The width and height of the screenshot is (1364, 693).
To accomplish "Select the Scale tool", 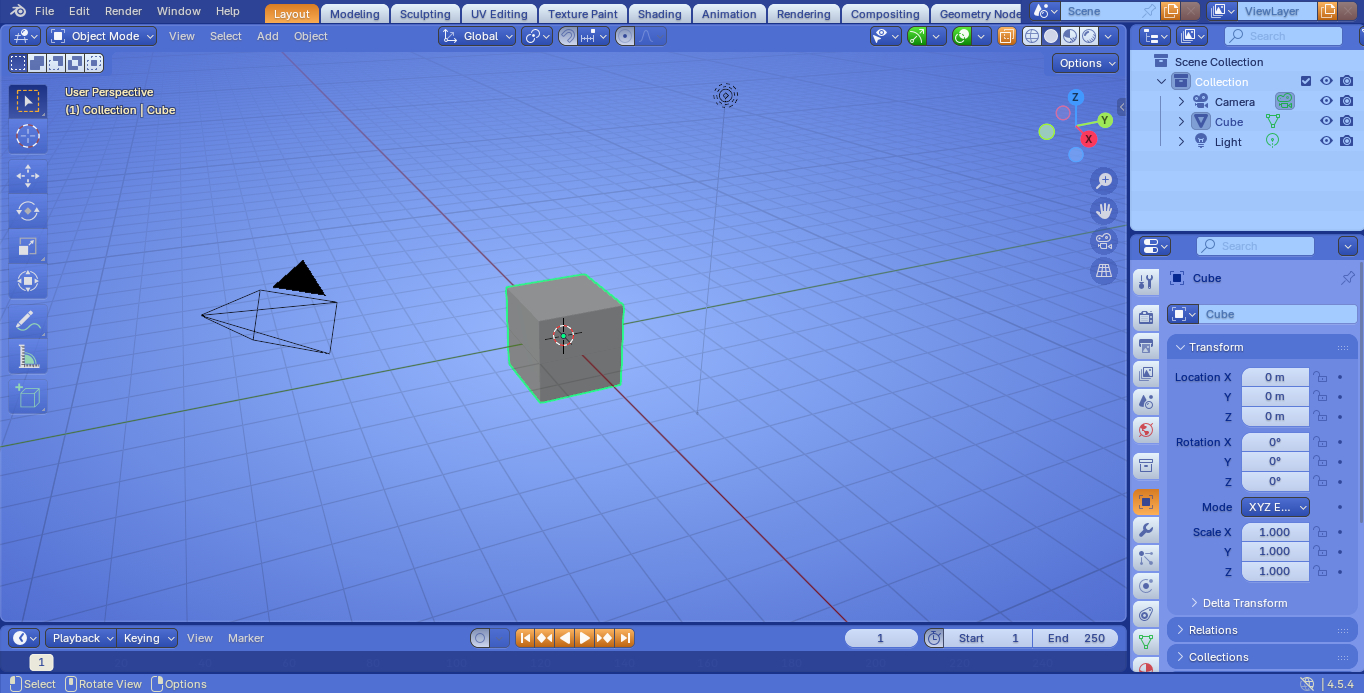I will point(28,247).
